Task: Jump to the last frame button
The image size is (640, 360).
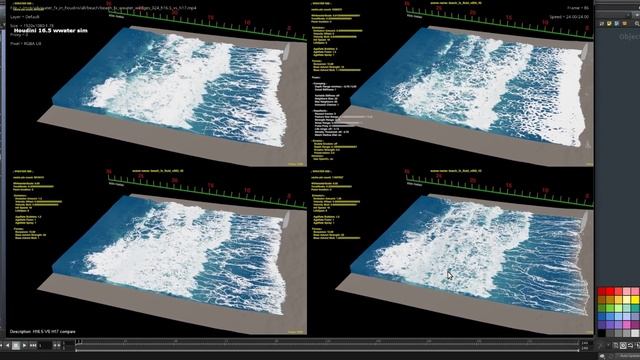Action: pos(33,345)
